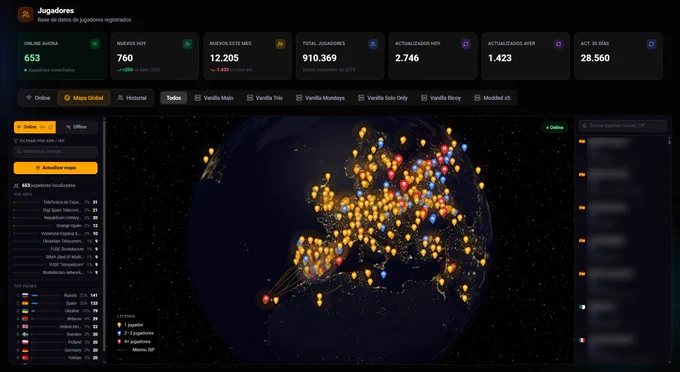Filter by Modded x5 server

tap(492, 98)
